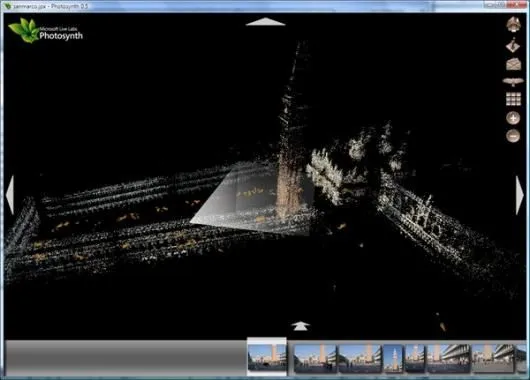Image resolution: width=530 pixels, height=380 pixels.
Task: Click the bird's-eye overhead view icon
Action: click(x=513, y=82)
